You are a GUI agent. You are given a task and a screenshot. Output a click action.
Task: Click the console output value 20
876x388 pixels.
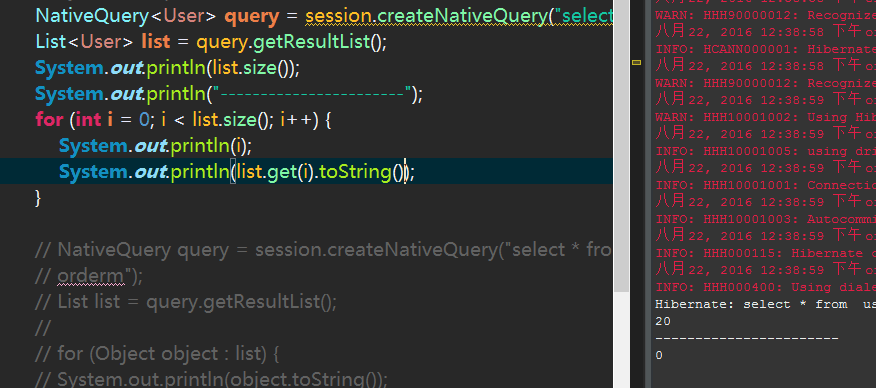click(x=663, y=322)
